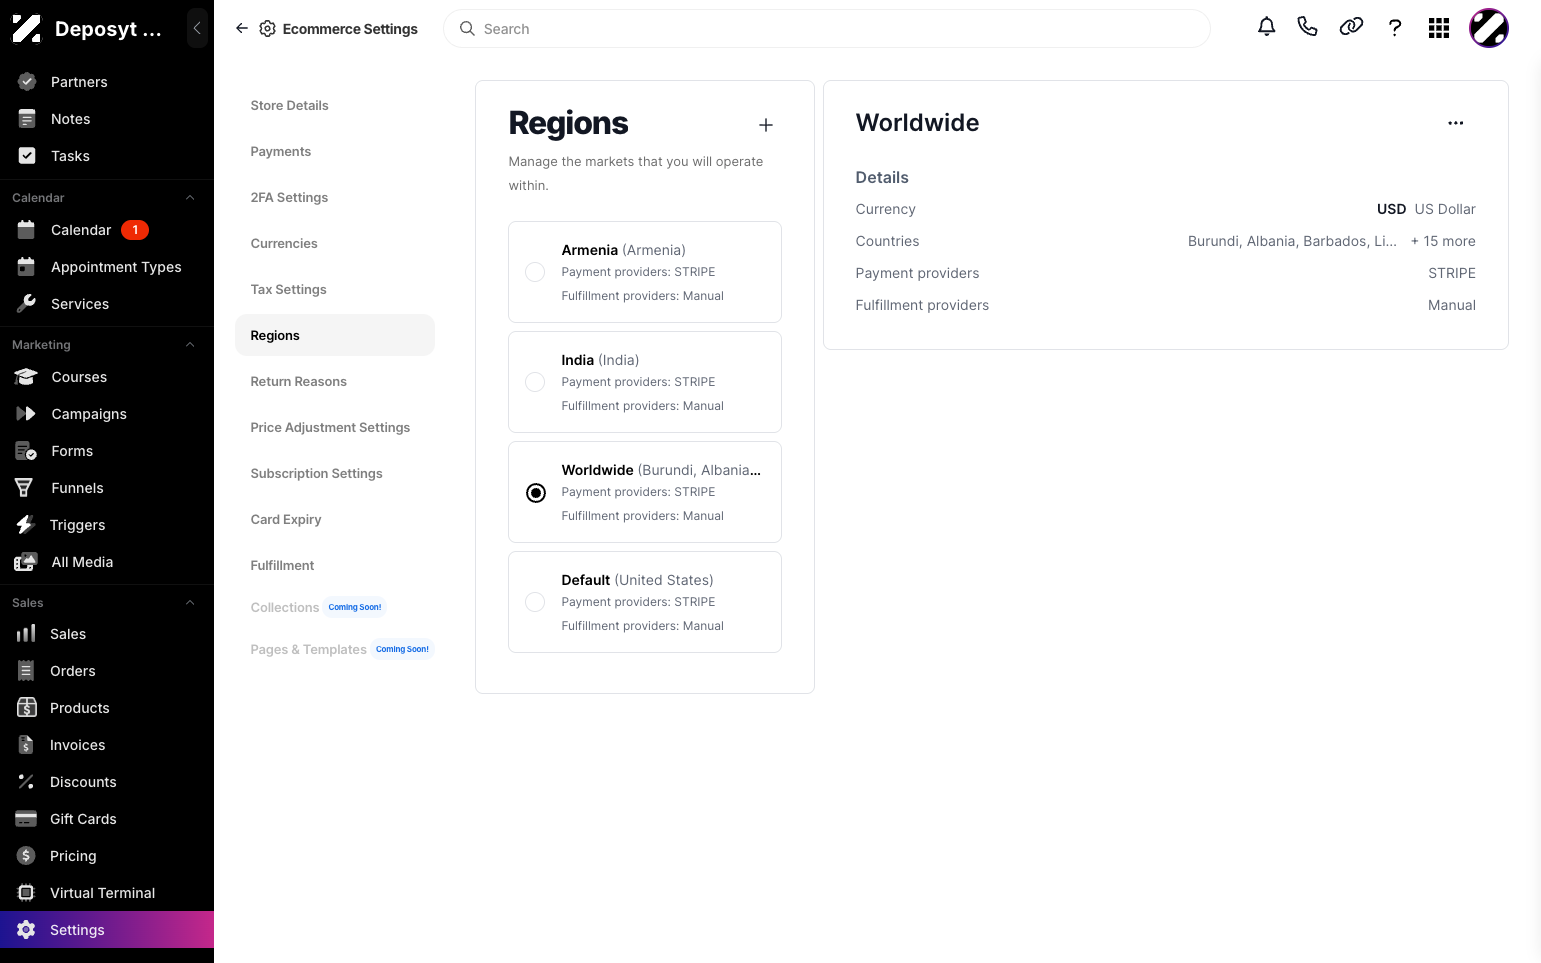This screenshot has width=1541, height=963.
Task: Show the + 15 more countries
Action: (1443, 241)
